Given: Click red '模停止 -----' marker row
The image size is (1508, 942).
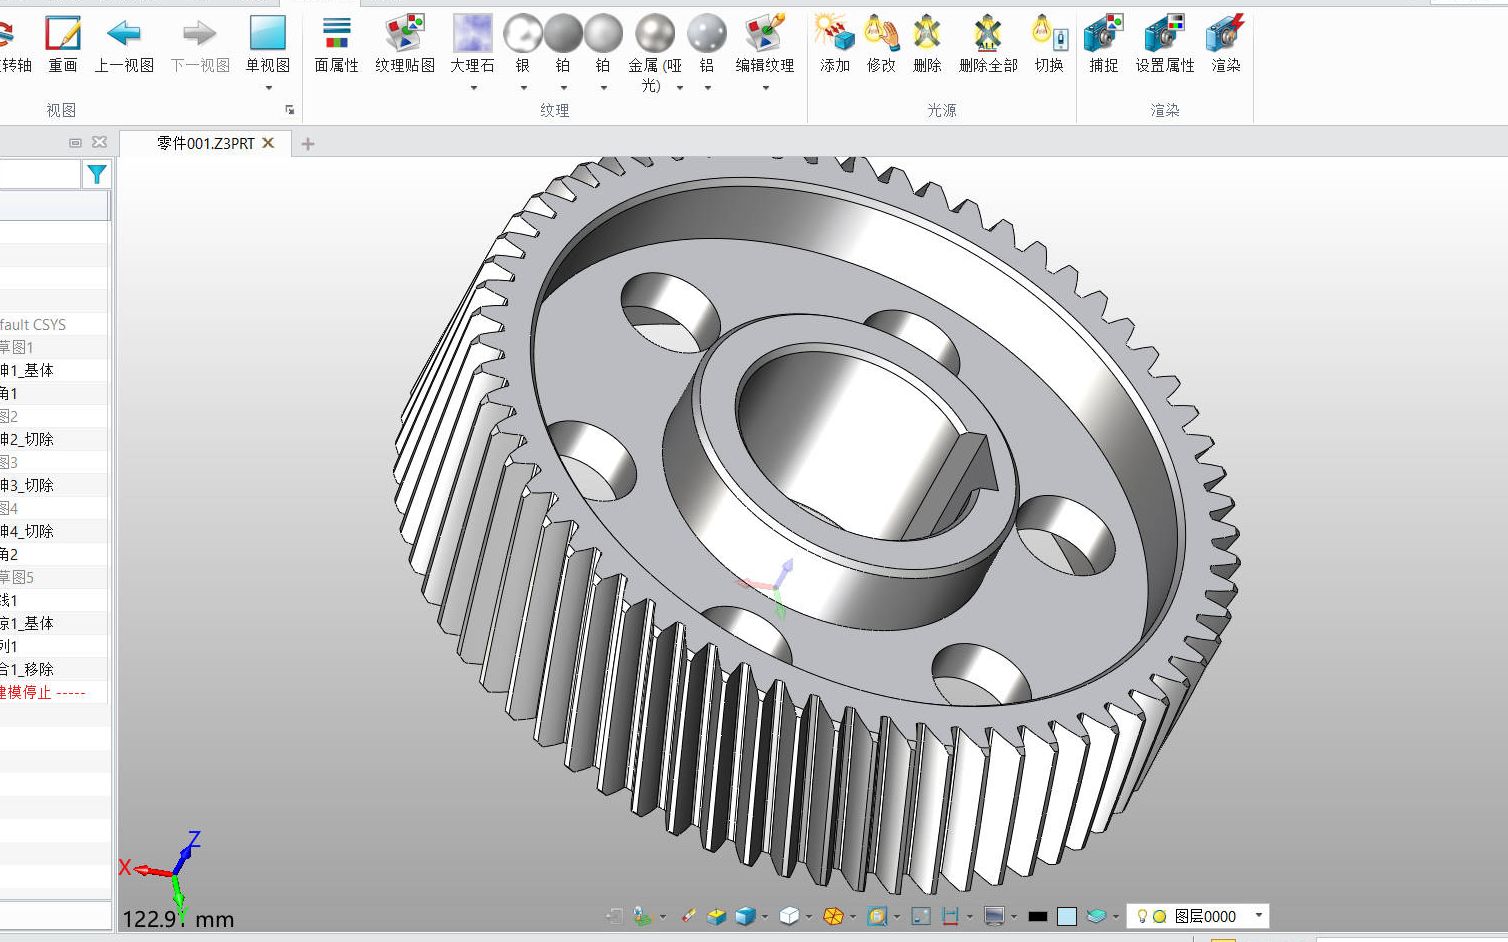Looking at the screenshot, I should pyautogui.click(x=55, y=692).
